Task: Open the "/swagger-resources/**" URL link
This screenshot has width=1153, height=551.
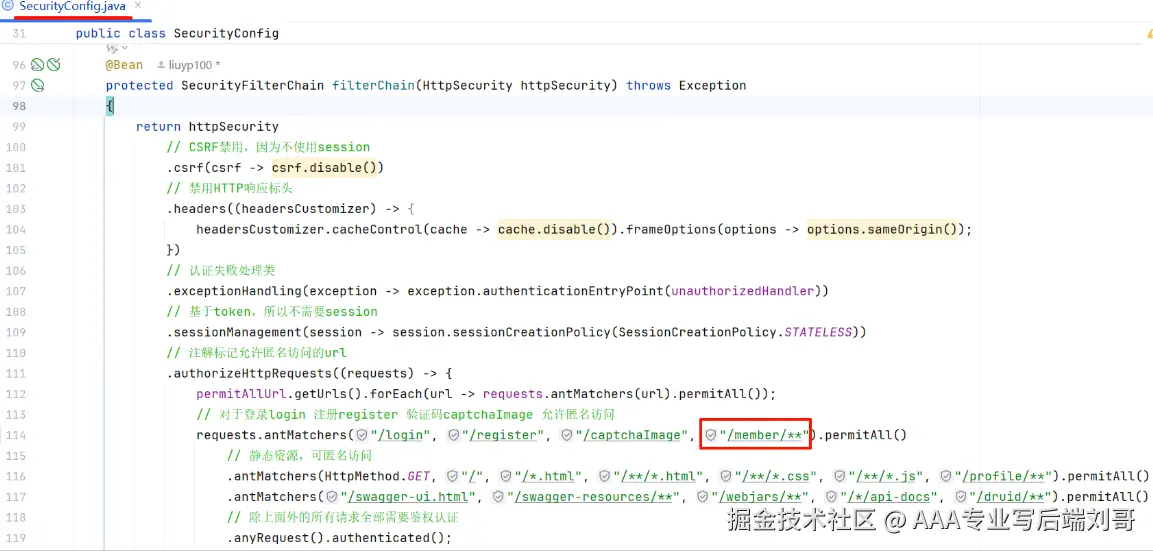Action: pos(594,497)
